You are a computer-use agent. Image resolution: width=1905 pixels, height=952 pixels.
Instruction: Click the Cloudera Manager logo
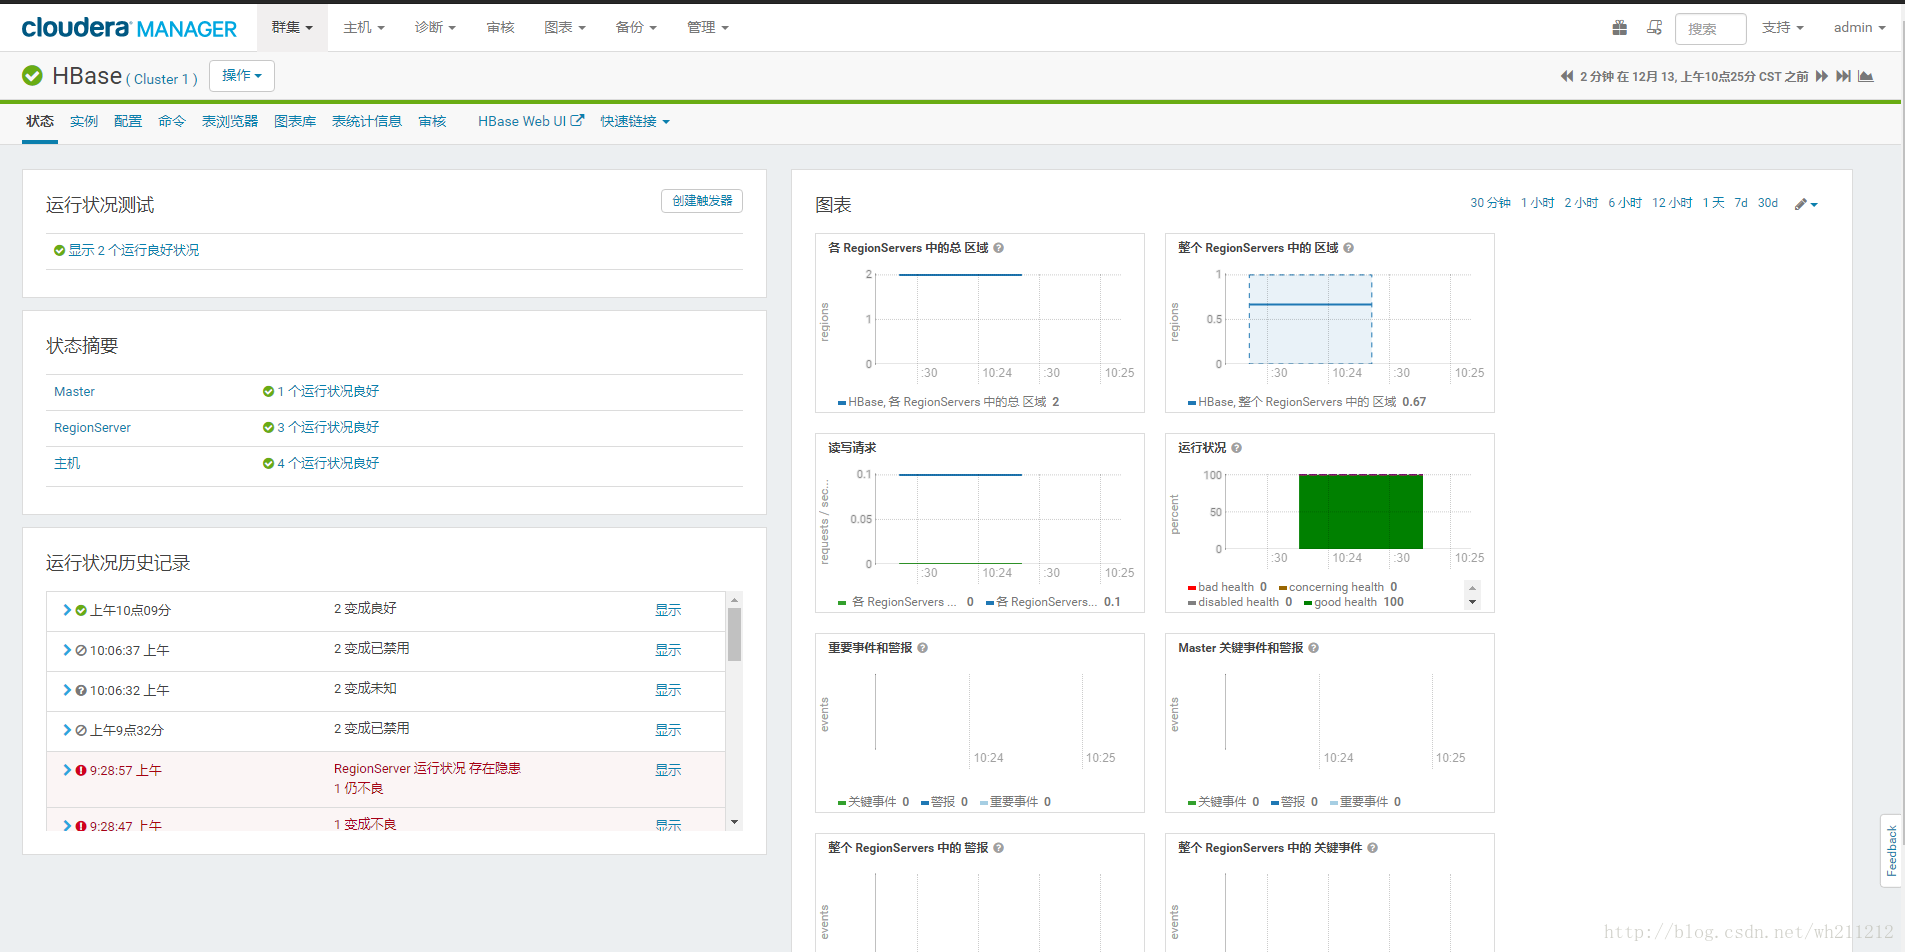(x=129, y=28)
